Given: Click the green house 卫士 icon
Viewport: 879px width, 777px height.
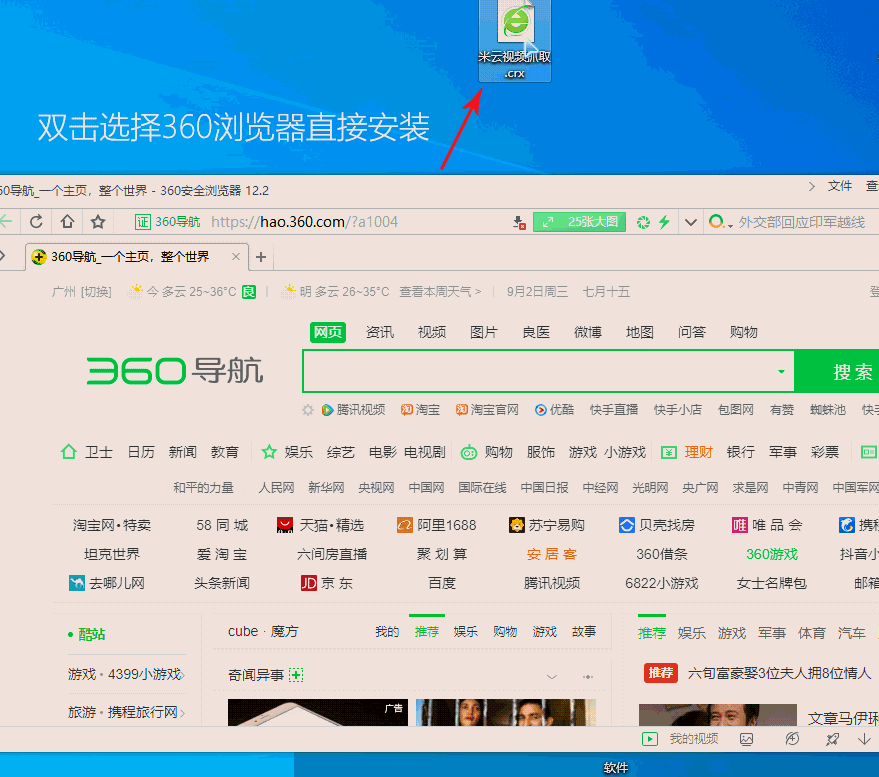Looking at the screenshot, I should pyautogui.click(x=68, y=452).
